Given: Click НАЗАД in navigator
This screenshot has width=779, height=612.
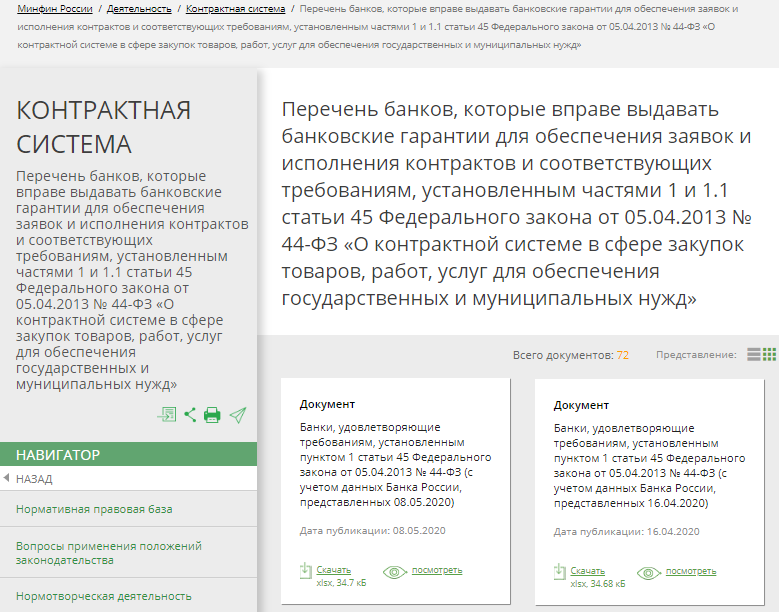Looking at the screenshot, I should (x=34, y=479).
